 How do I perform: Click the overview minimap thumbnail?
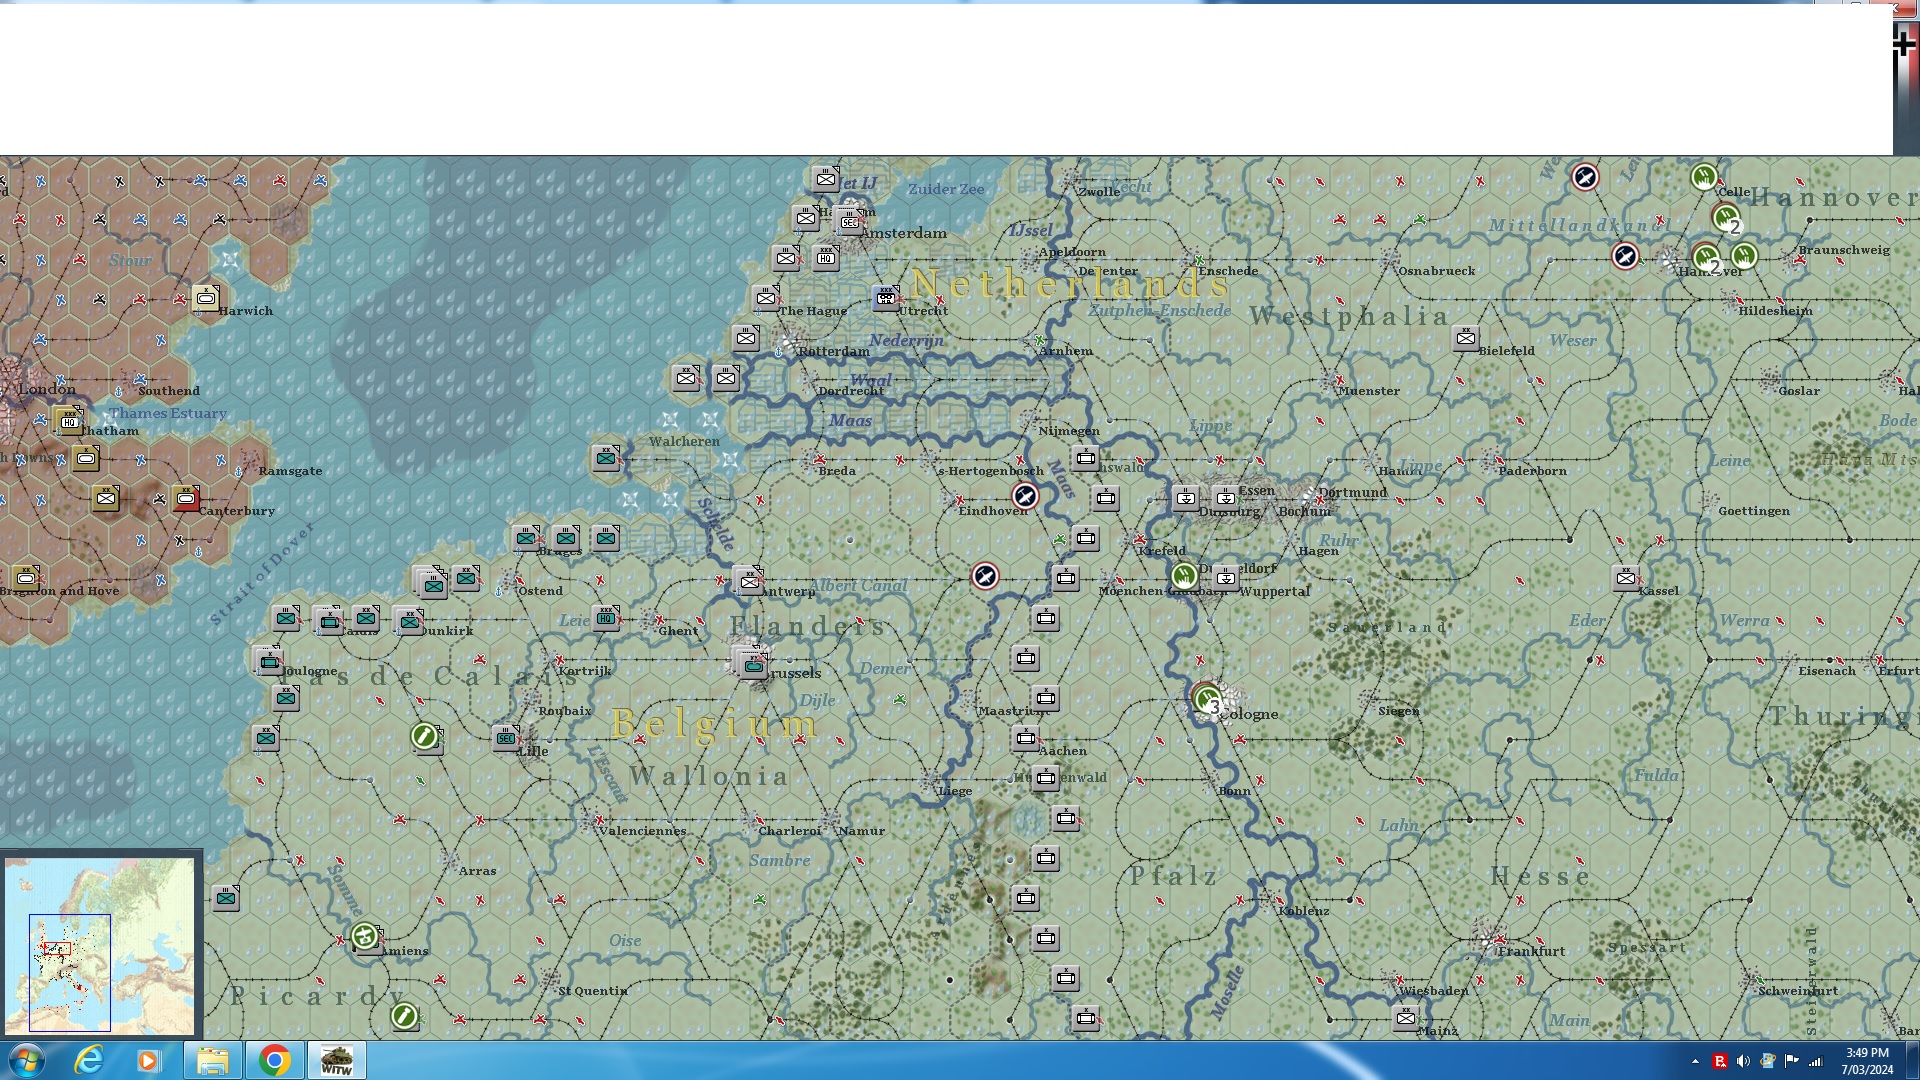[100, 945]
